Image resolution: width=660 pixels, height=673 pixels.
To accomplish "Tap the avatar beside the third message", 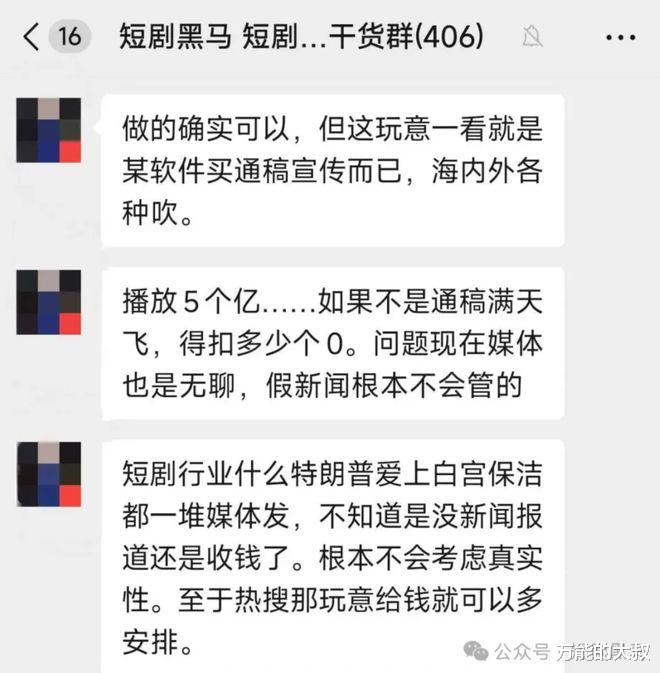I will (x=48, y=474).
